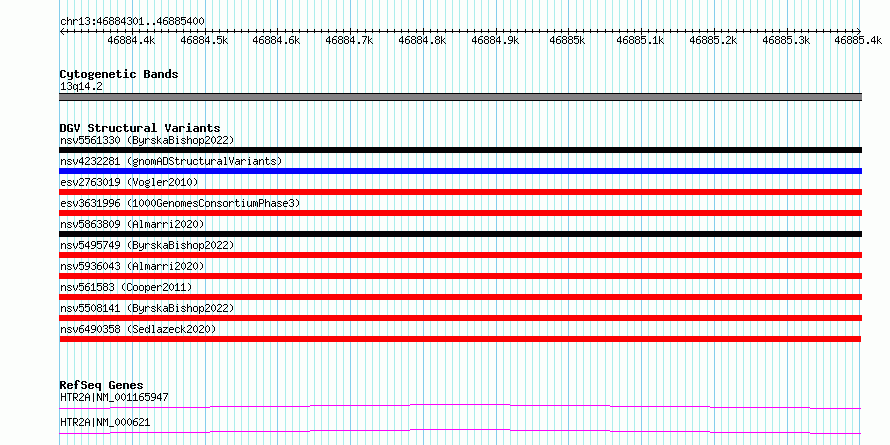The image size is (890, 445).
Task: Open gene label HTR2A|NM_001165947
Action: (114, 397)
